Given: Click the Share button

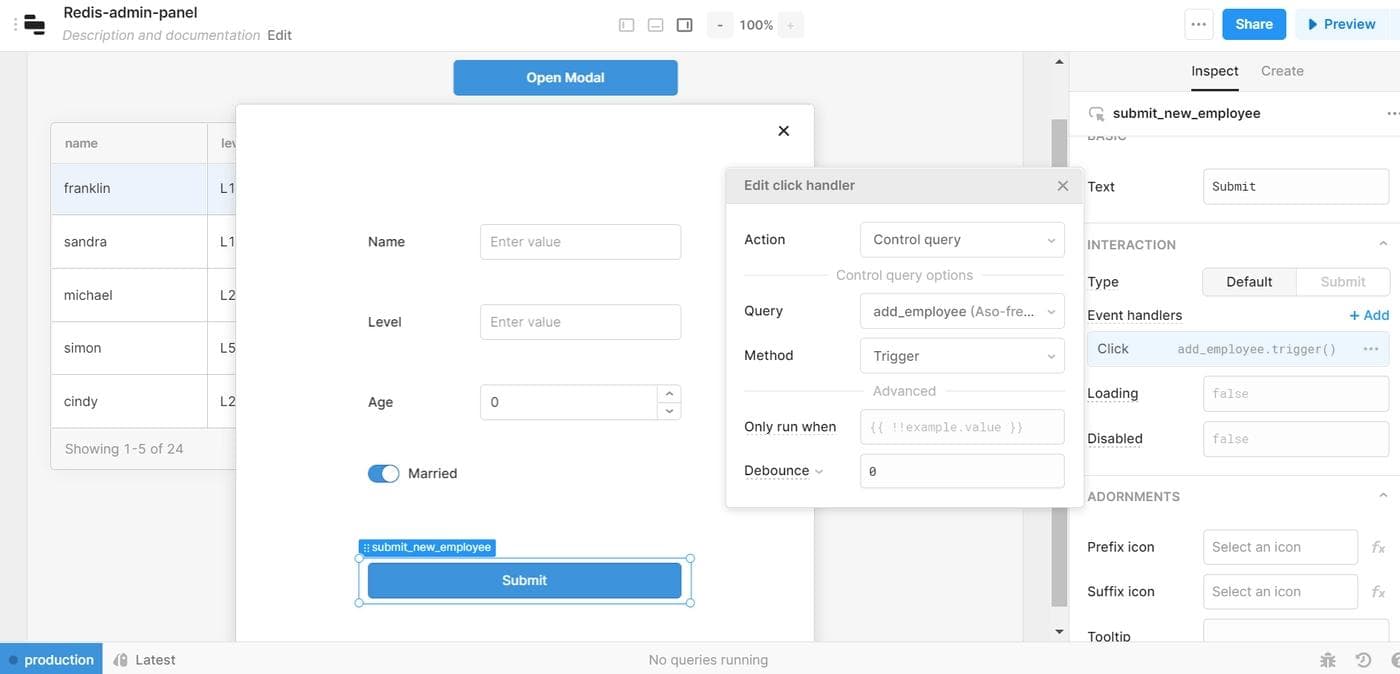Looking at the screenshot, I should click(x=1253, y=25).
